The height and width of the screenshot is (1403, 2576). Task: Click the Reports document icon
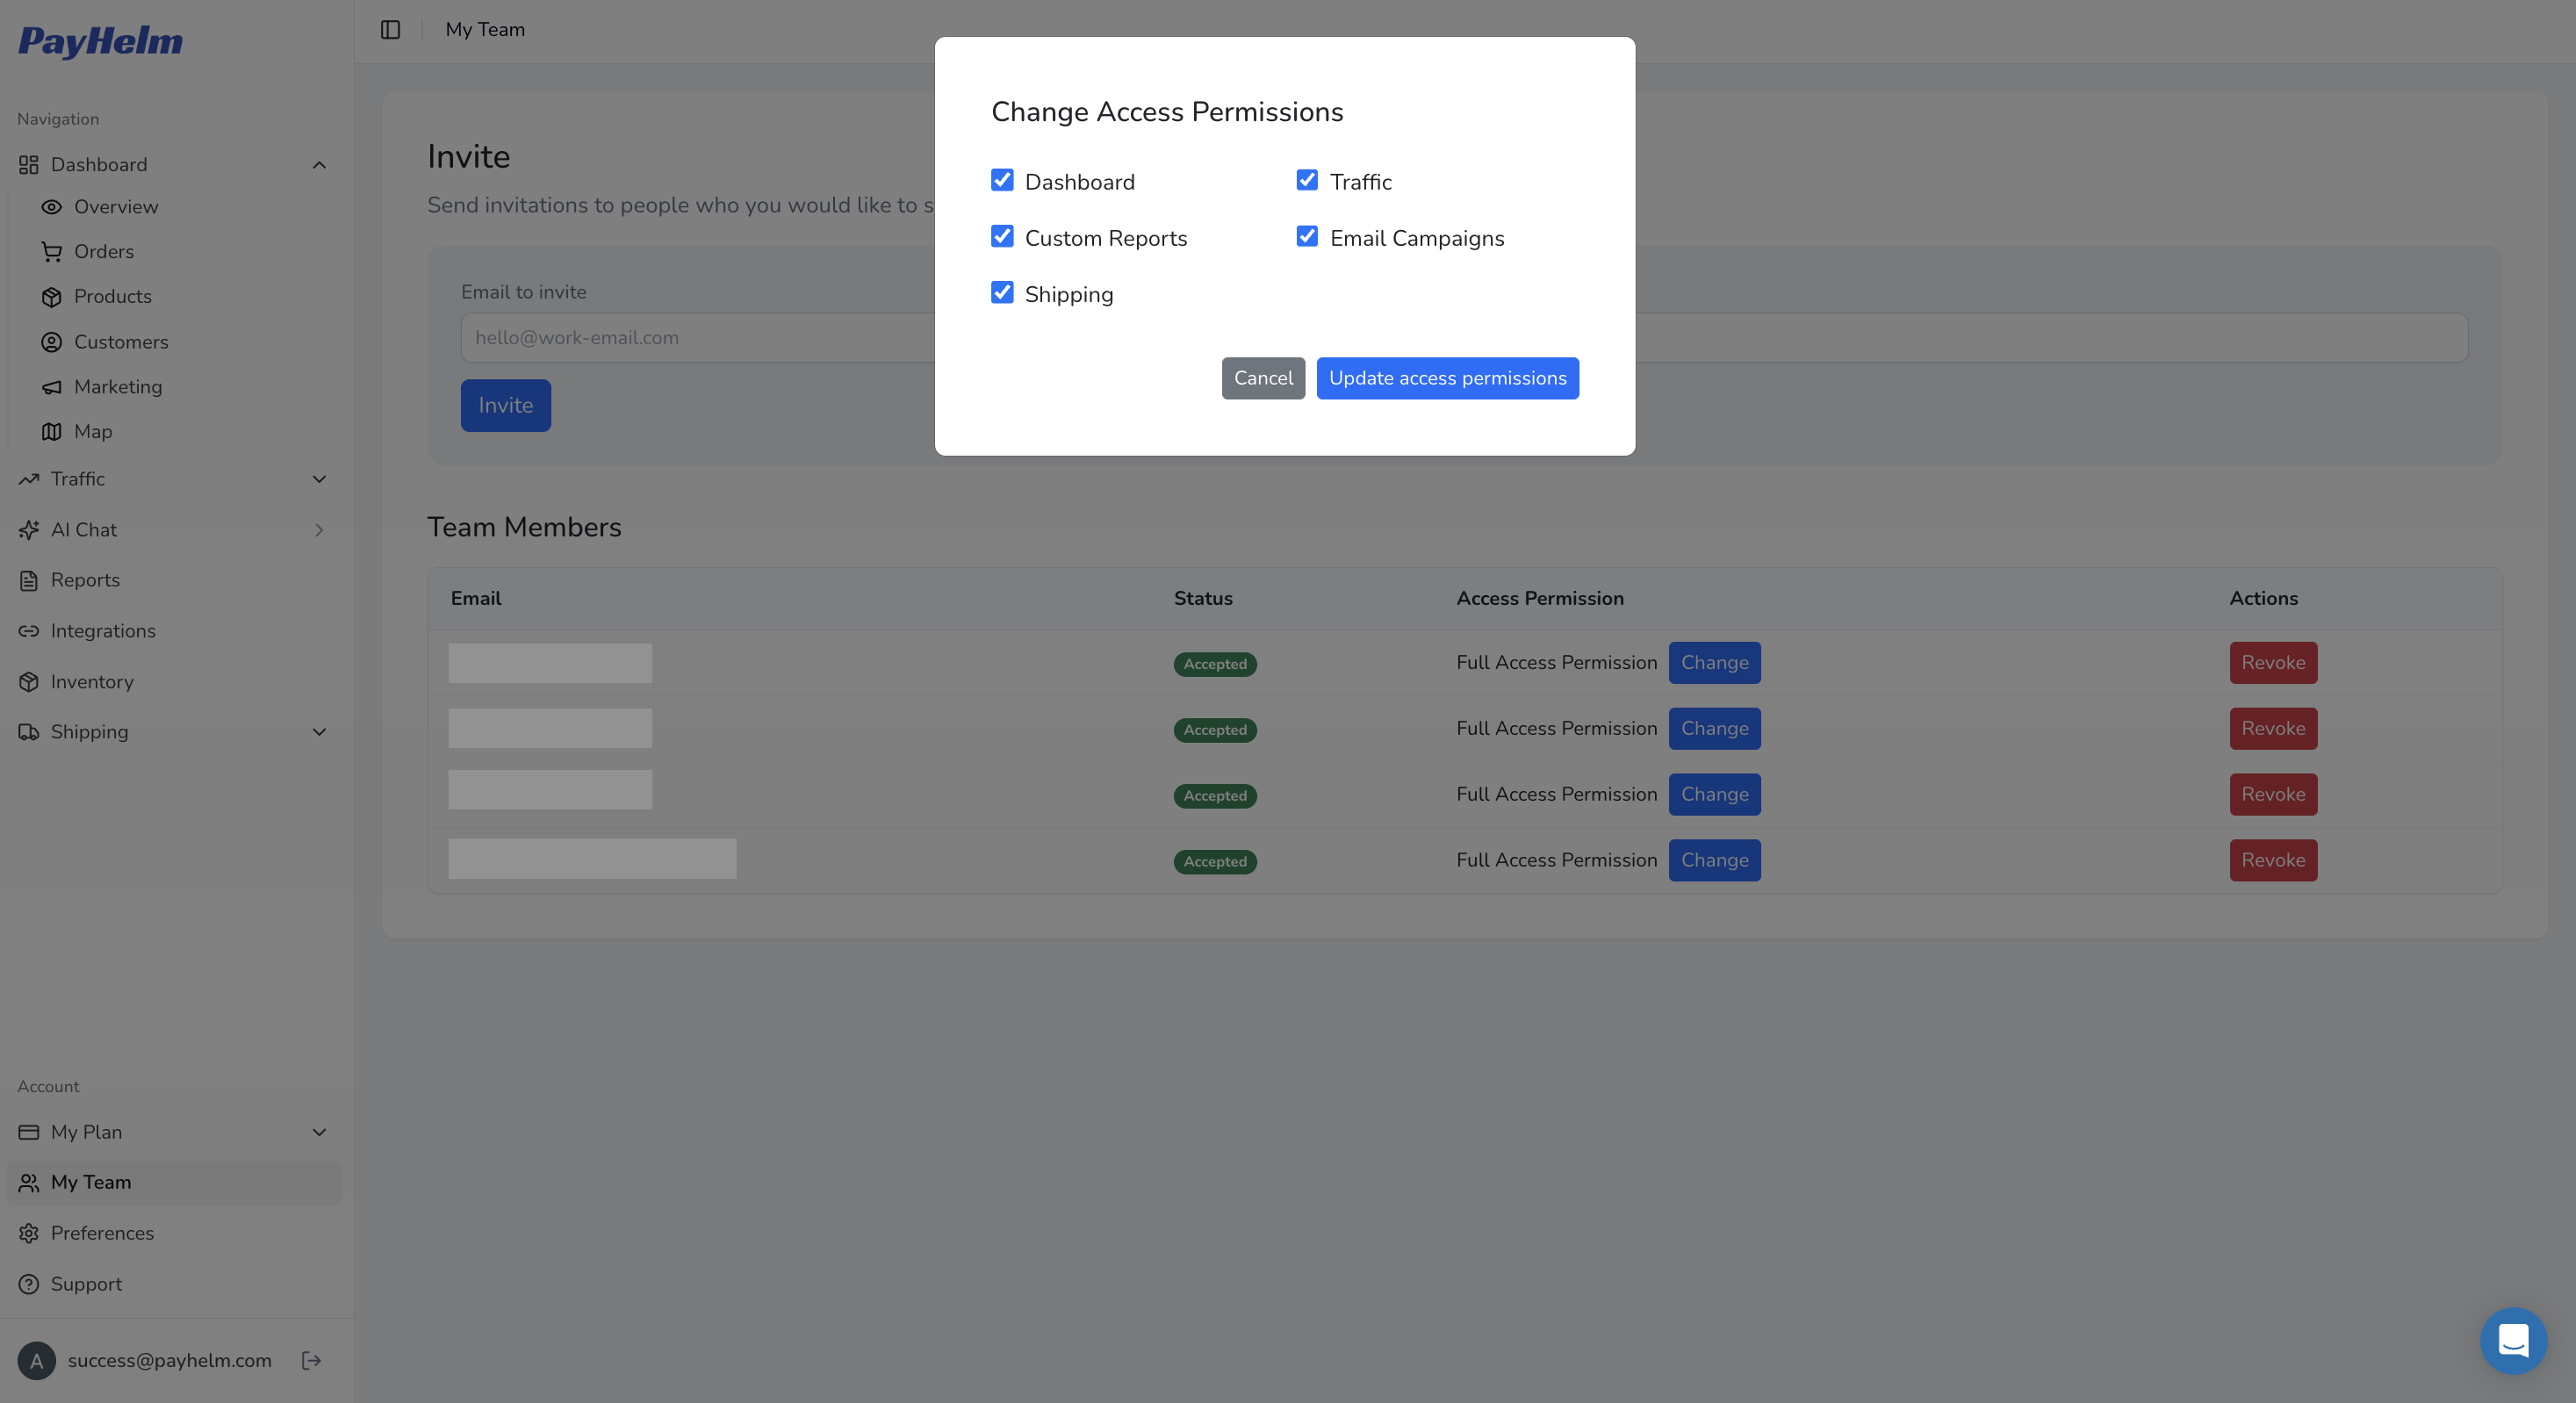pos(29,580)
